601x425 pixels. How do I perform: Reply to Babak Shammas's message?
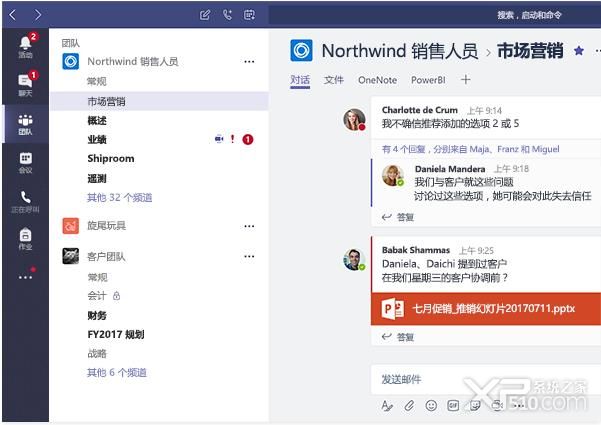[x=398, y=337]
